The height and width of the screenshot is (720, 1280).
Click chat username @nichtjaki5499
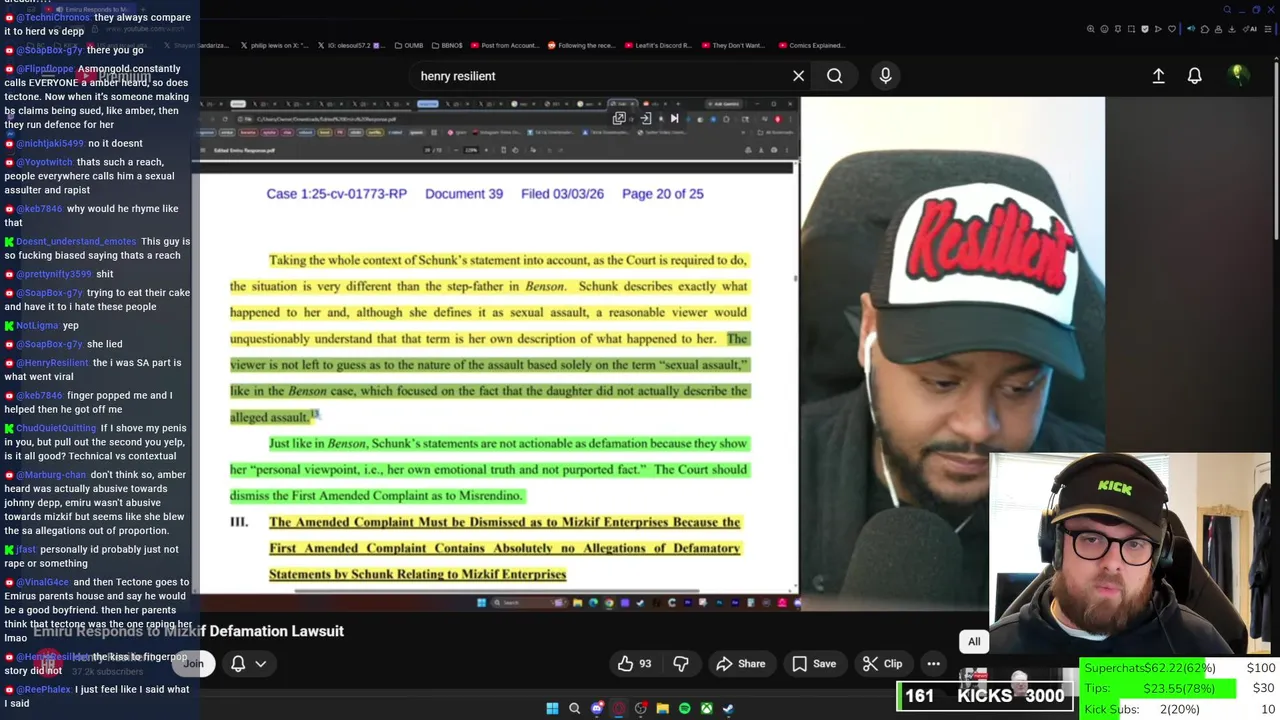tap(50, 143)
